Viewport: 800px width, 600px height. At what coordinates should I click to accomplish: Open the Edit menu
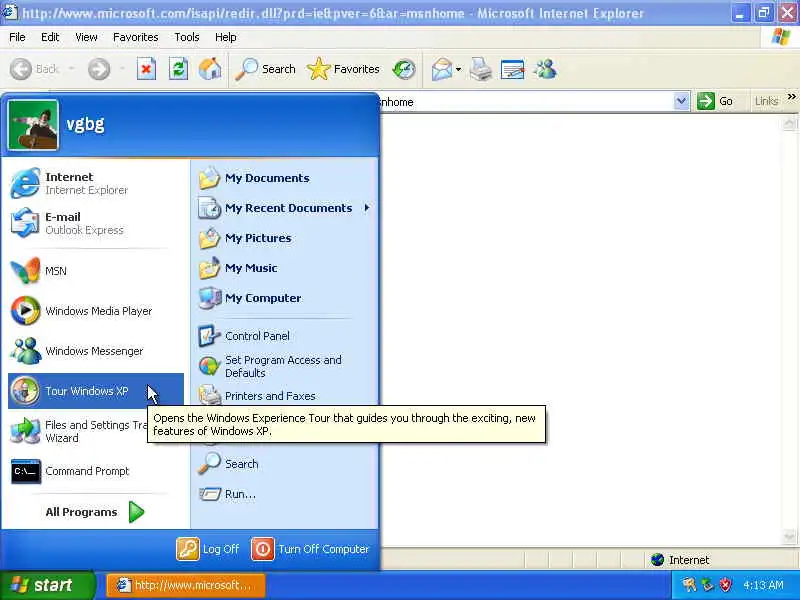click(x=50, y=37)
